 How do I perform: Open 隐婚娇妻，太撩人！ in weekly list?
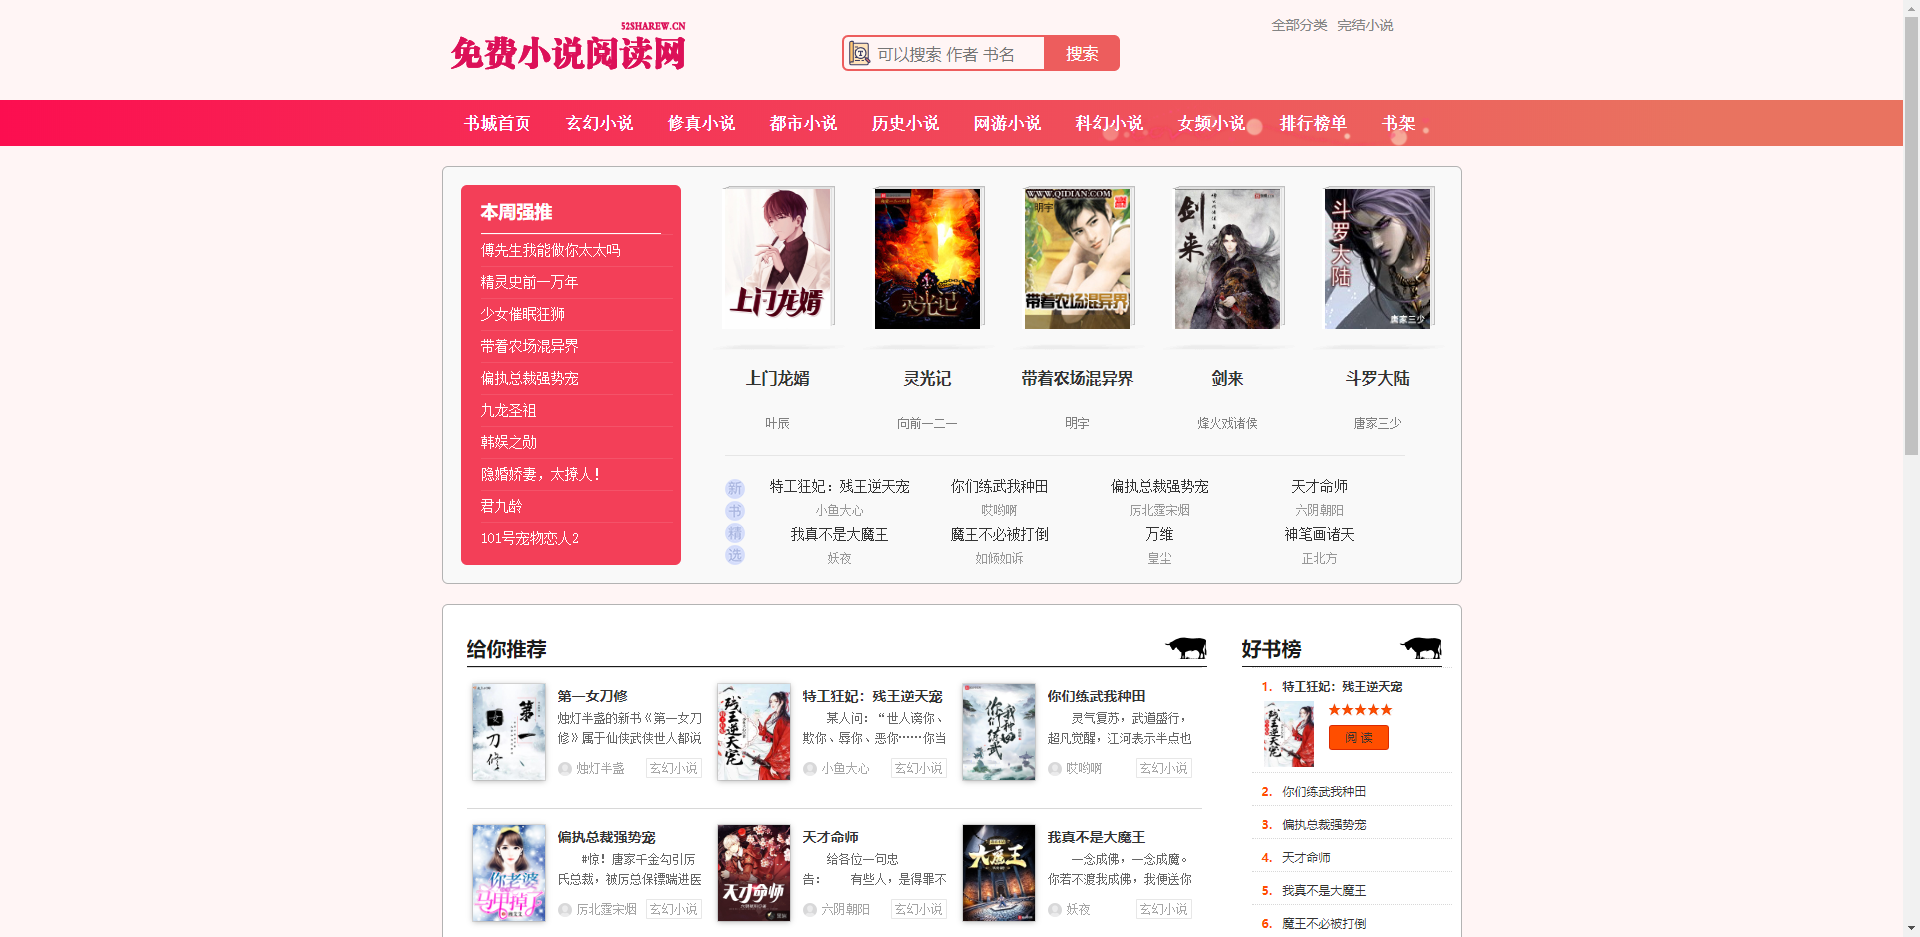[x=541, y=474]
